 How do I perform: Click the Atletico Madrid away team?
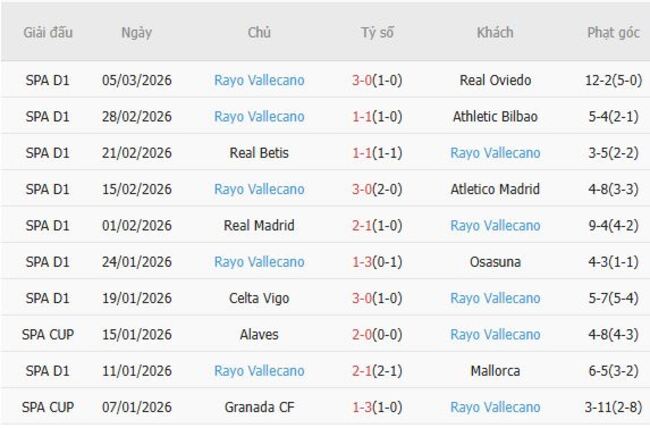pyautogui.click(x=495, y=189)
